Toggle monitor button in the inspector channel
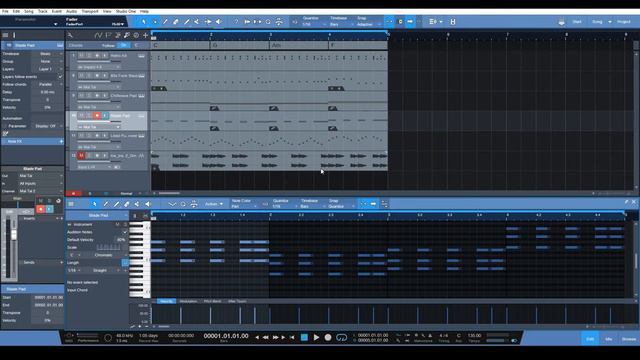 [49, 209]
